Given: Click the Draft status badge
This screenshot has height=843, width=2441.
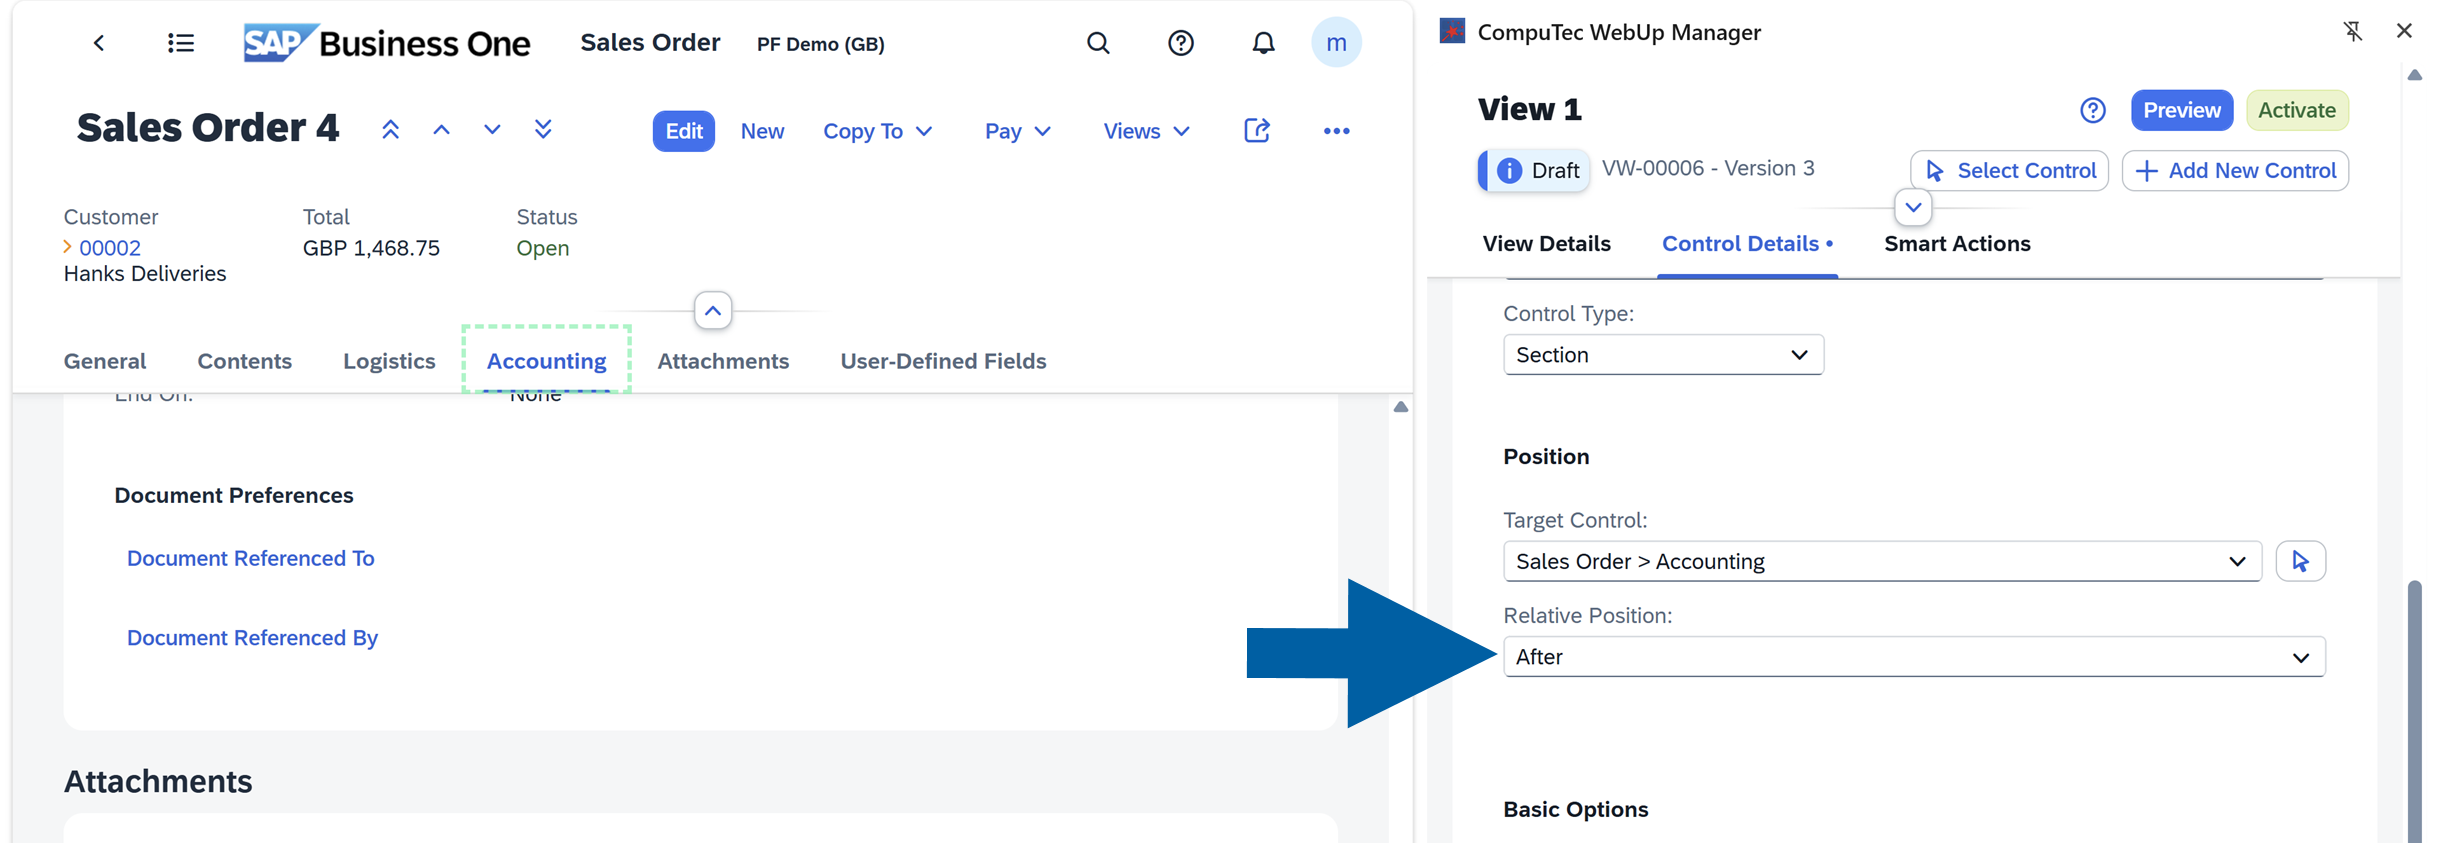Looking at the screenshot, I should (1534, 170).
